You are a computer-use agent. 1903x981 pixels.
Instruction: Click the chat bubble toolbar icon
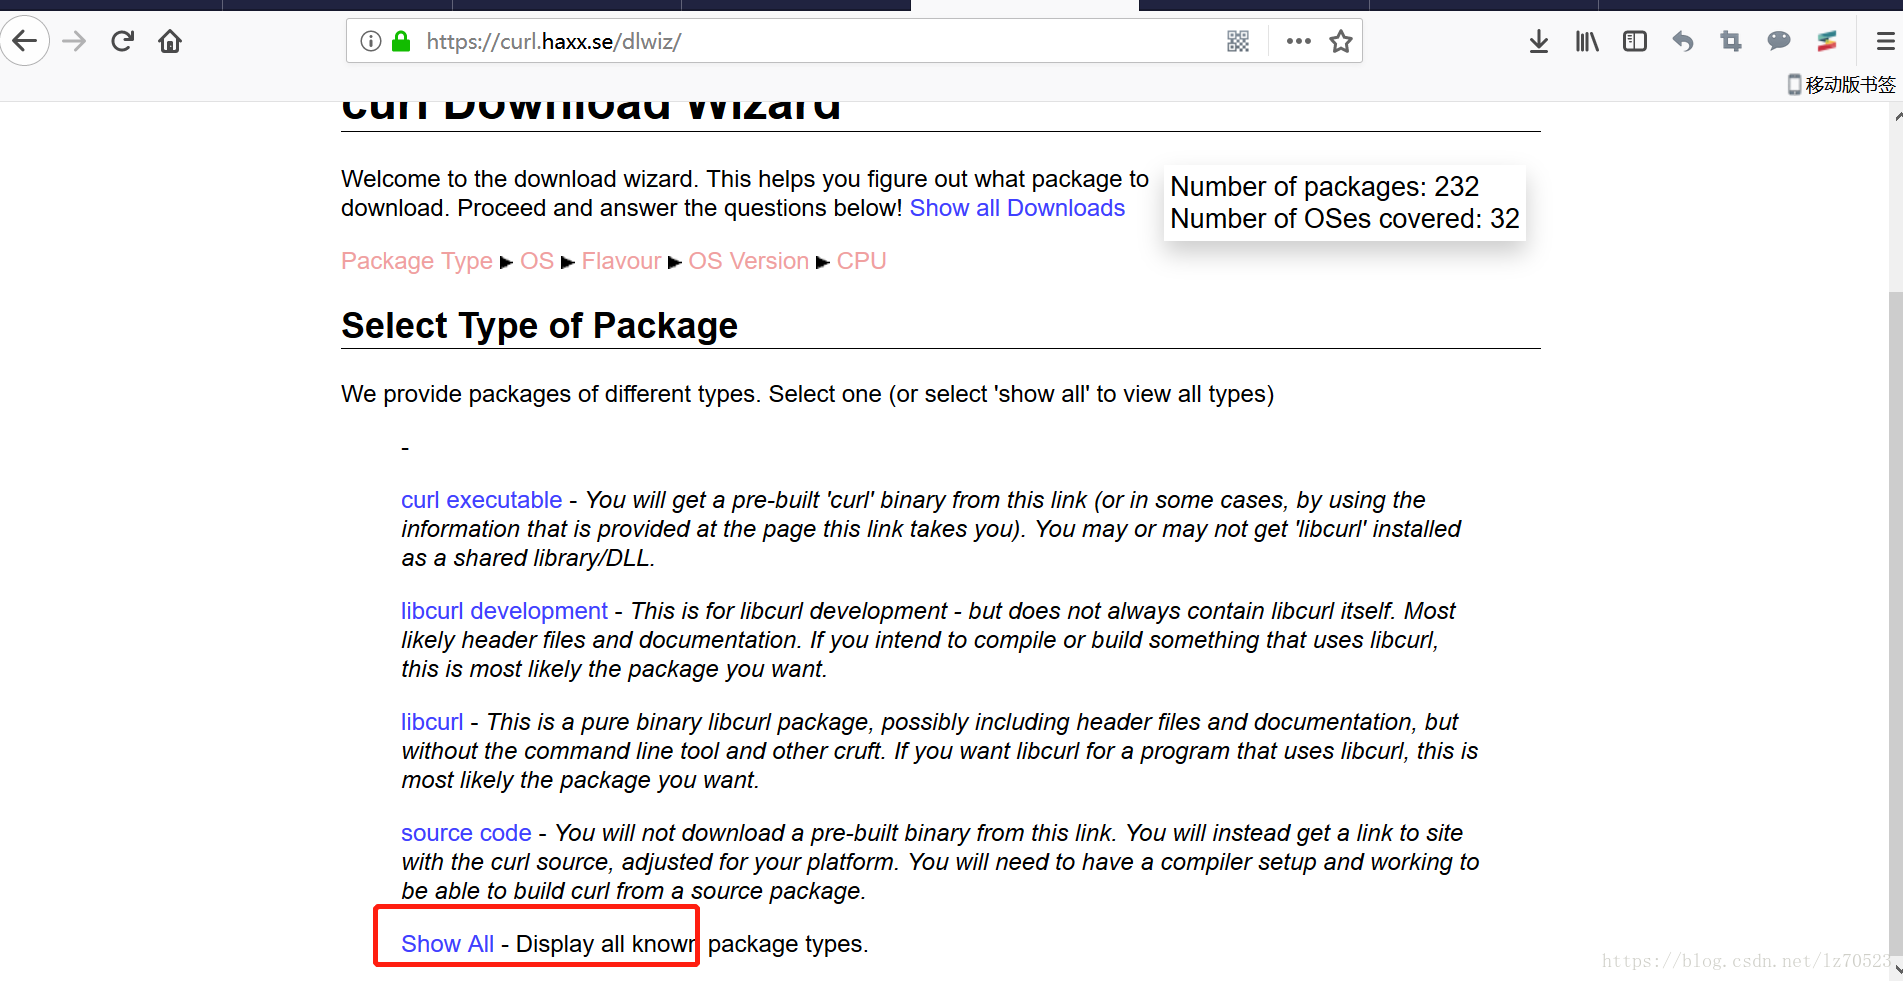[1779, 41]
